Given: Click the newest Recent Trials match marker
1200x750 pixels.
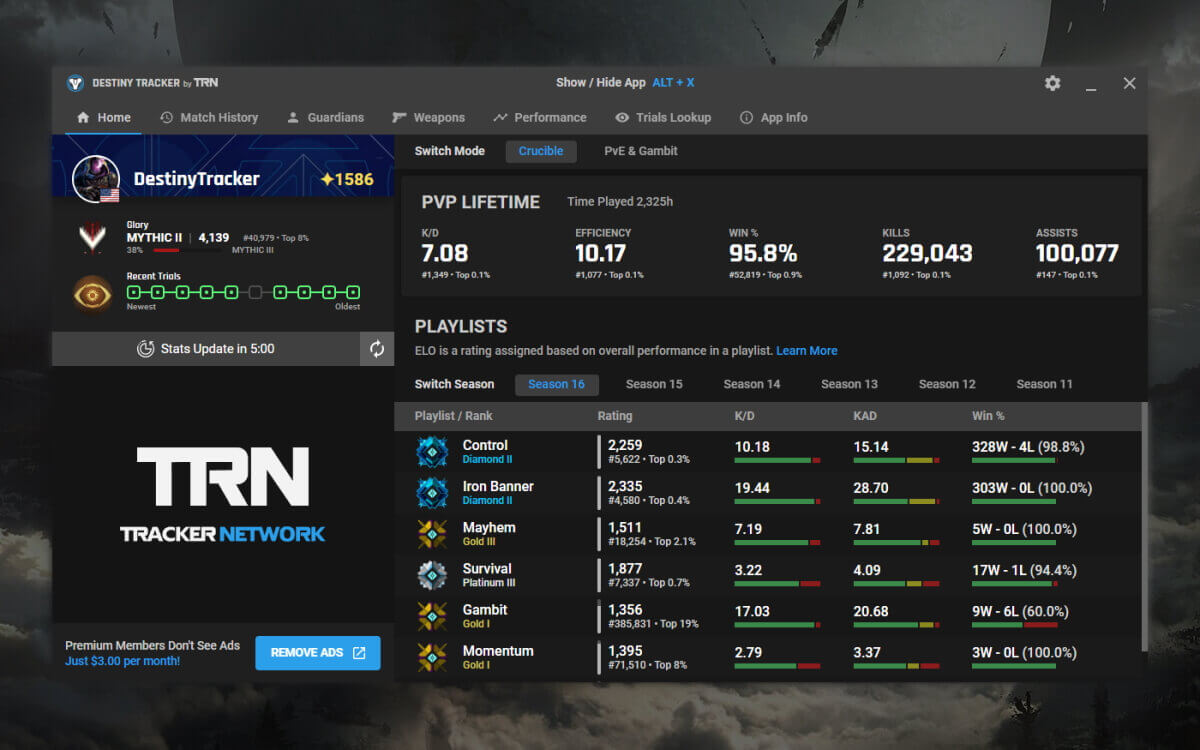Looking at the screenshot, I should point(134,292).
